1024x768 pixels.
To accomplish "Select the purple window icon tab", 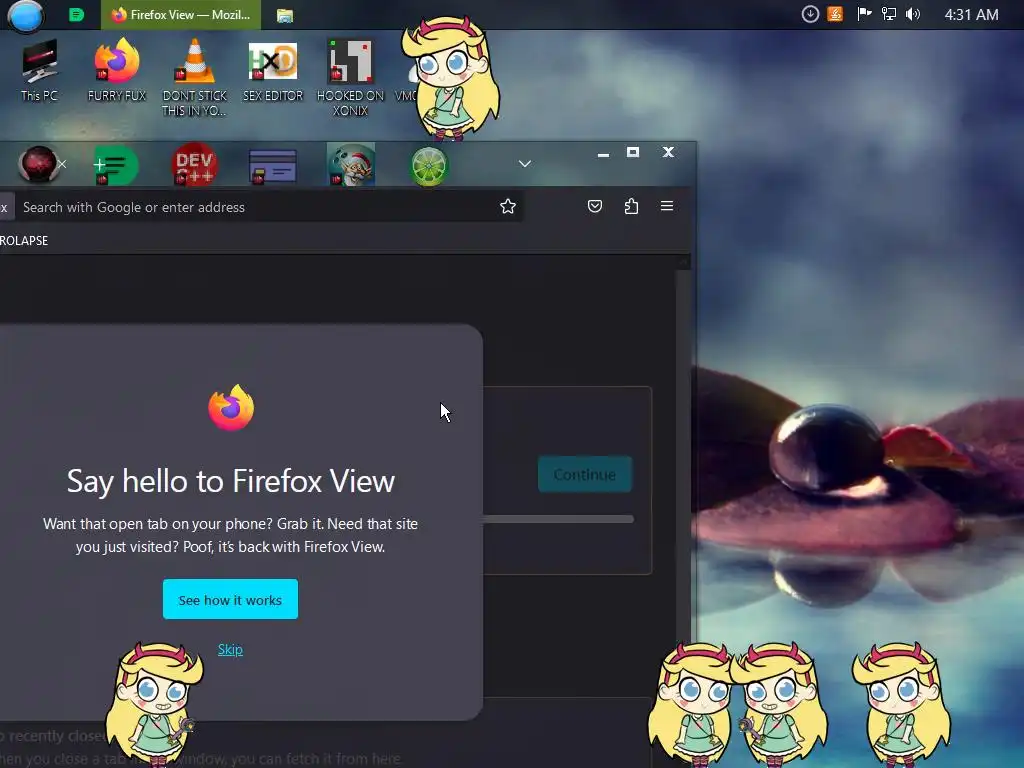I will pyautogui.click(x=272, y=166).
